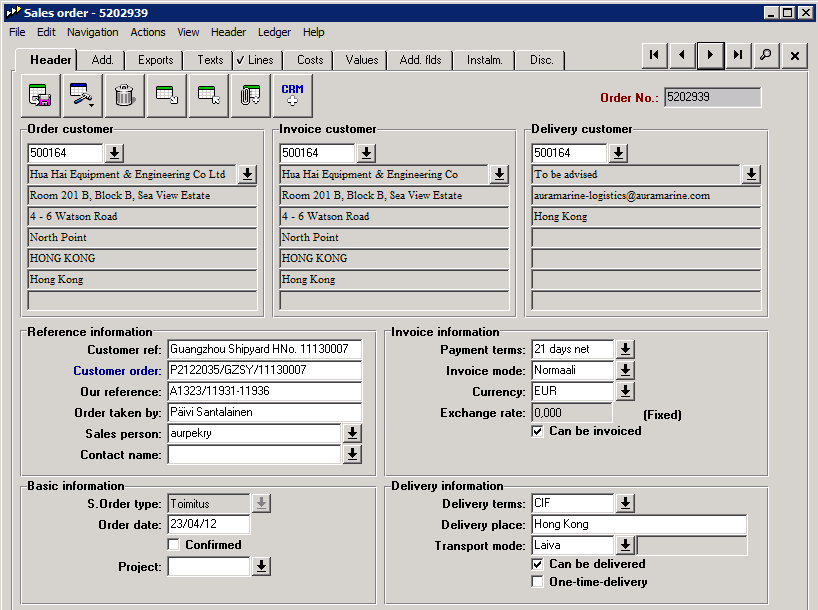Expand the Currency dropdown
The height and width of the screenshot is (610, 818).
(x=625, y=391)
